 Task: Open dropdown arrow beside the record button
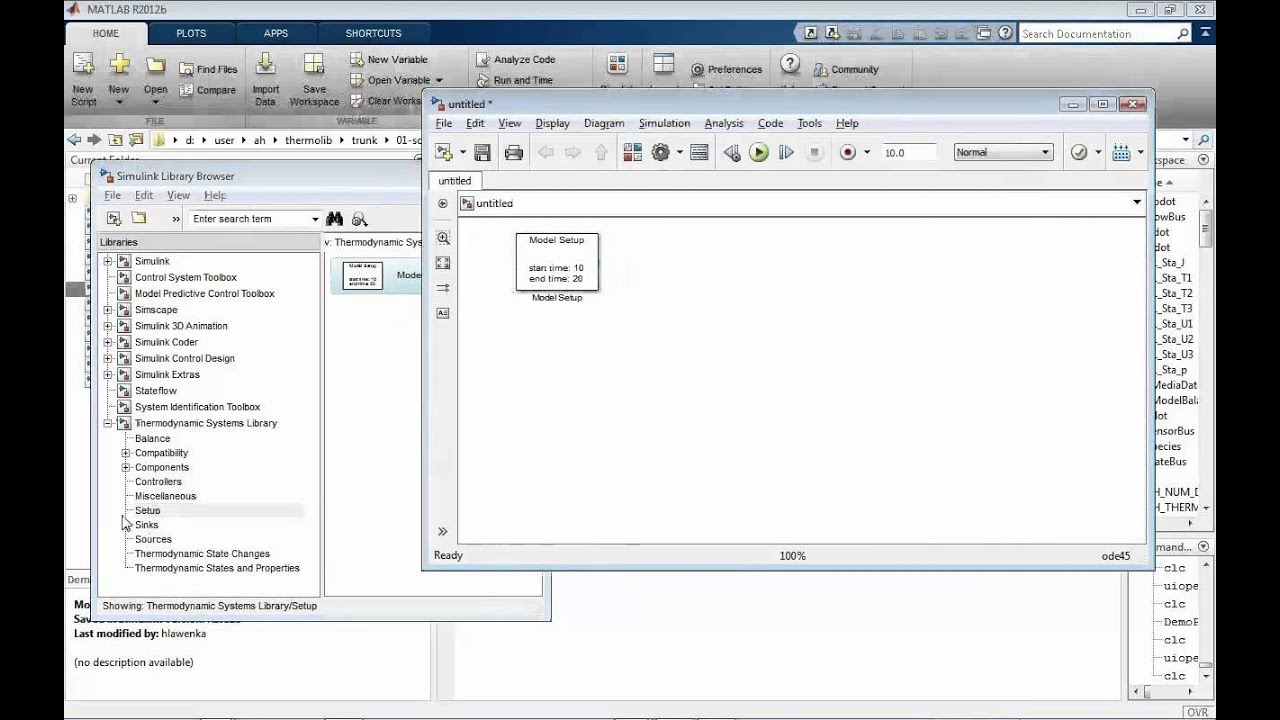867,153
